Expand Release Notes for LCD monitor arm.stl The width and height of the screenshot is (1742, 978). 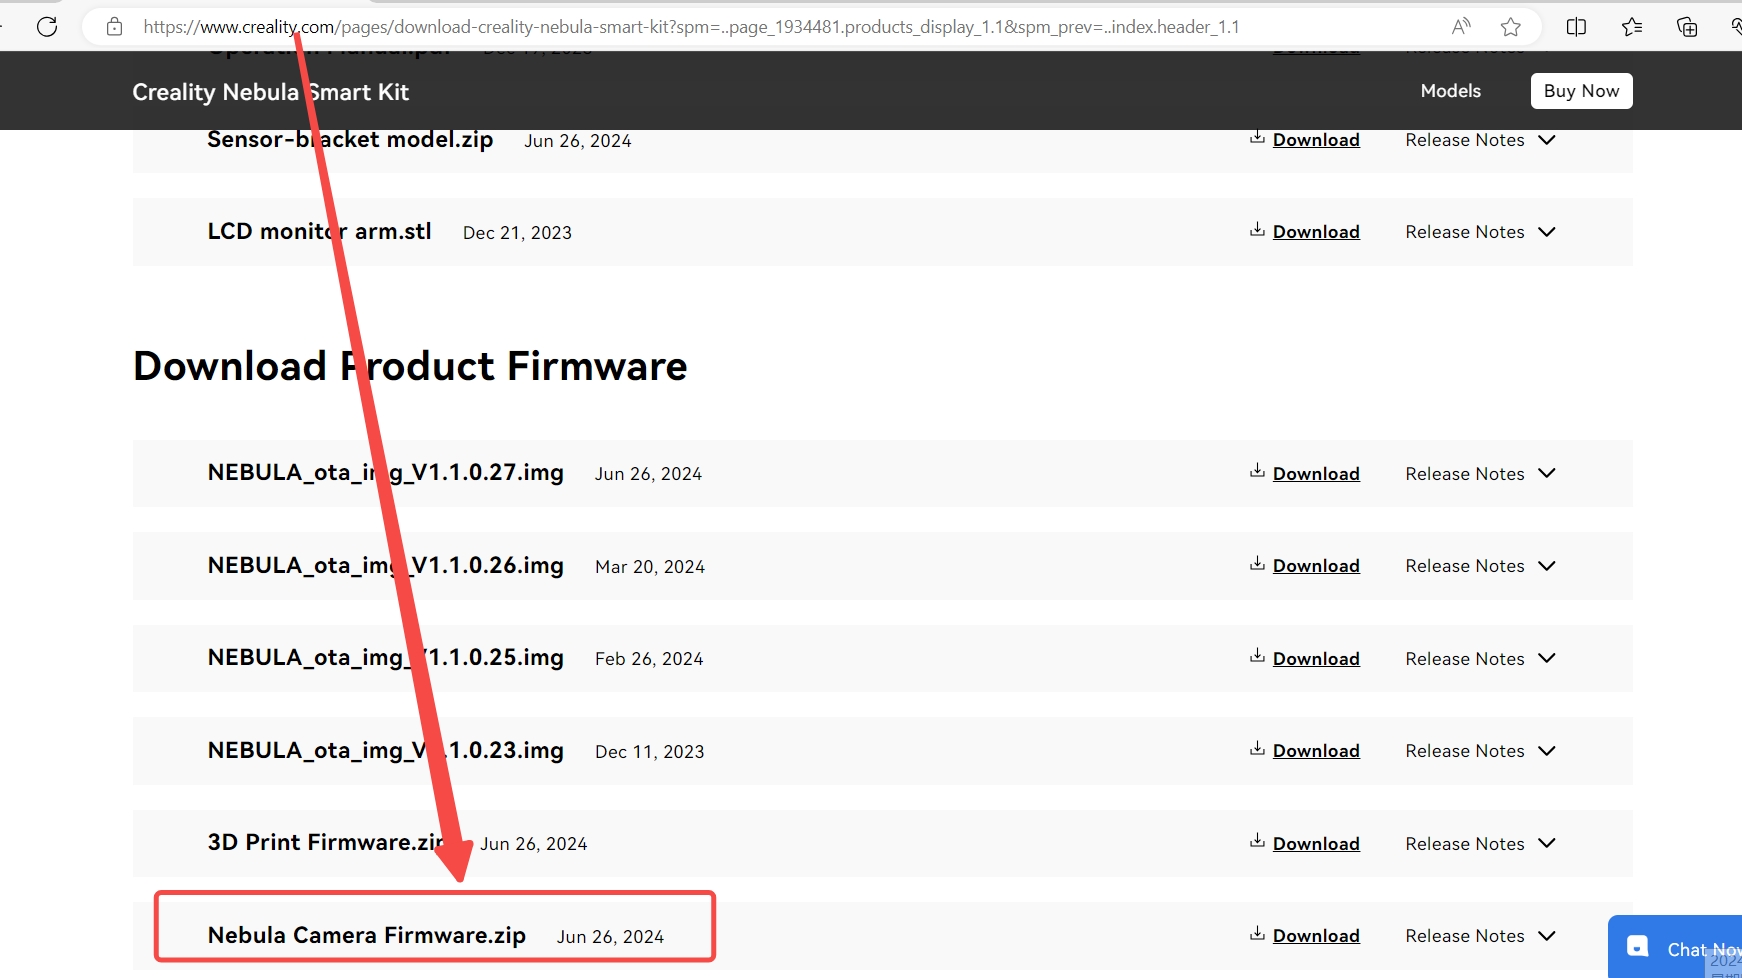1480,232
